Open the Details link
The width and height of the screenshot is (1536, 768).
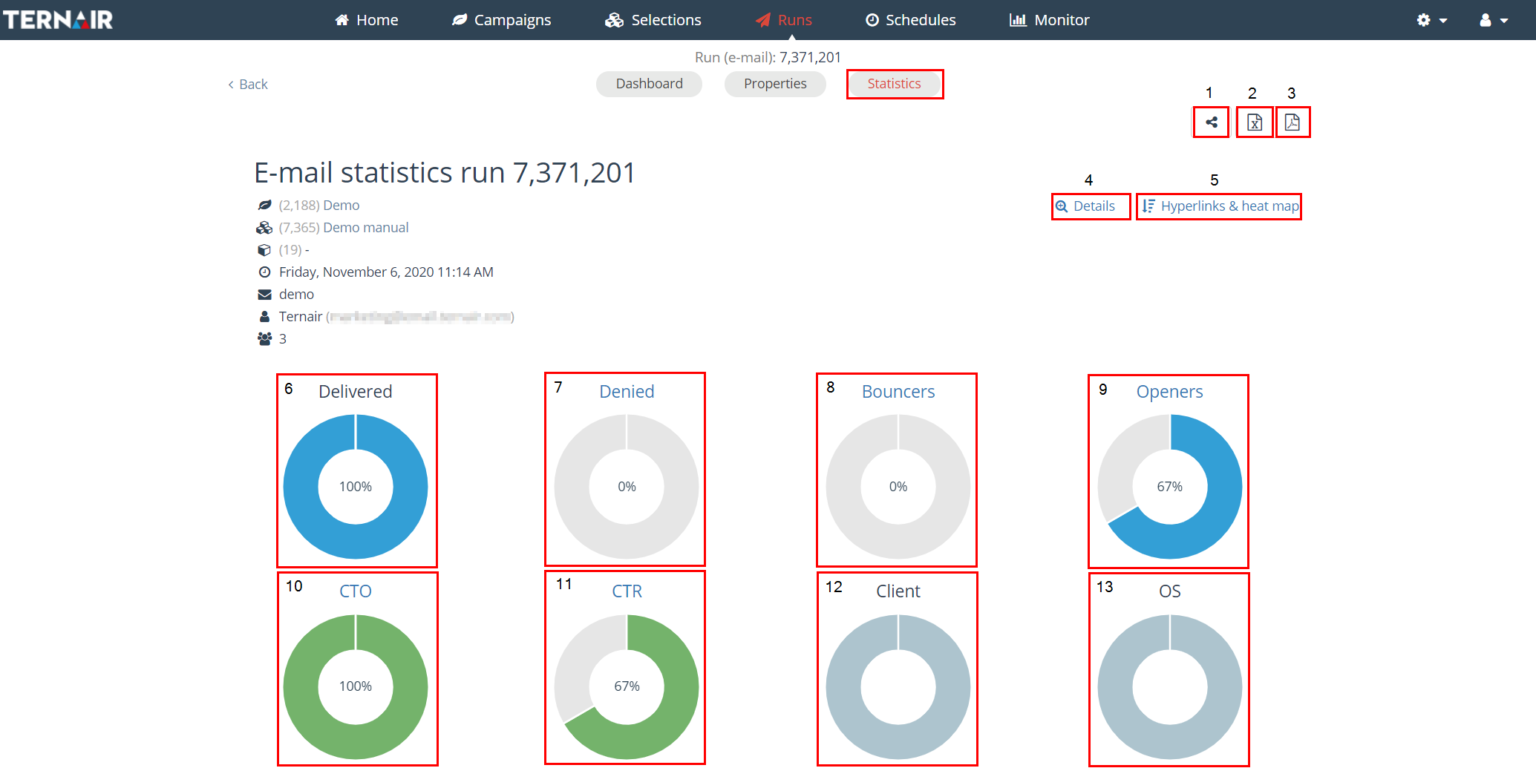coord(1085,206)
